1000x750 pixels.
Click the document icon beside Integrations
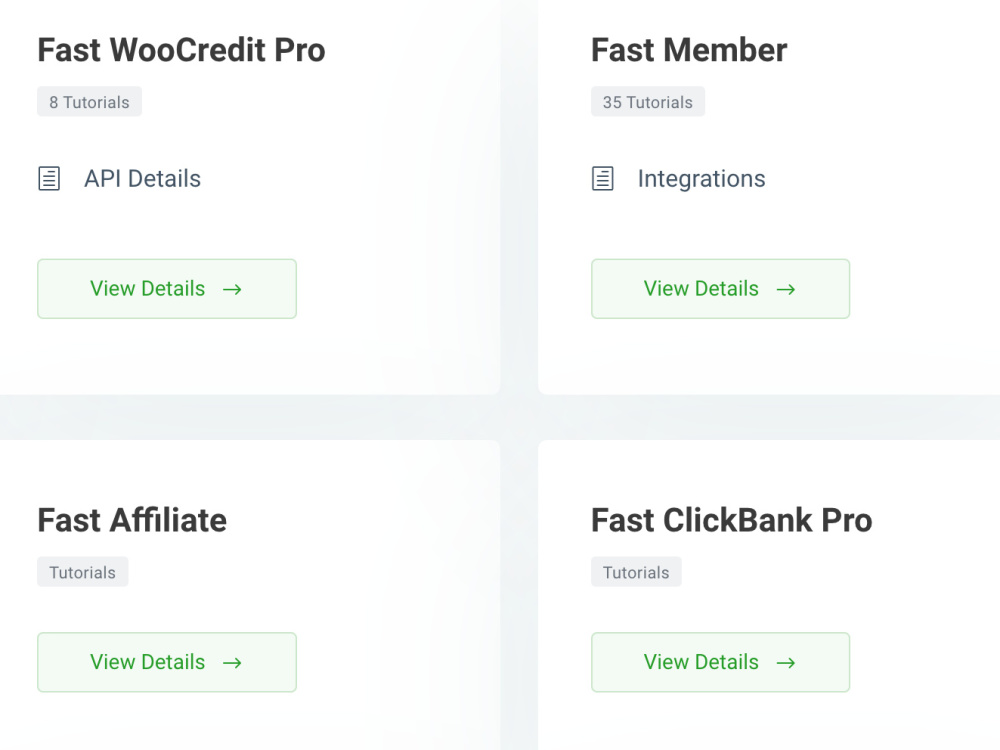[603, 179]
